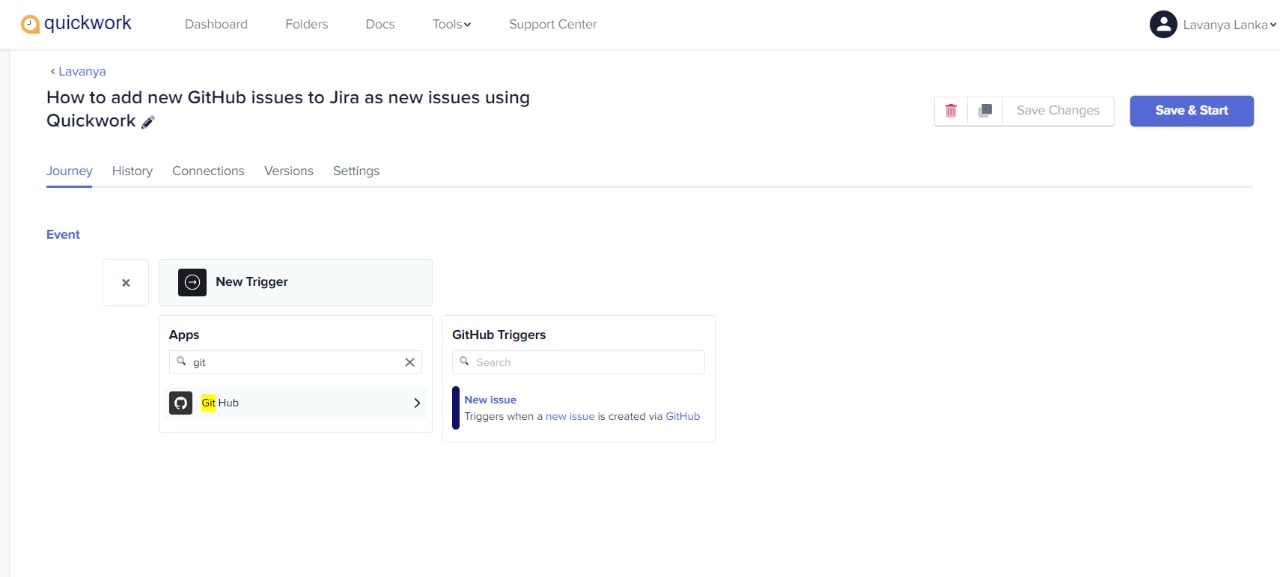Open the Support Center menu item
1280x577 pixels.
pos(553,24)
